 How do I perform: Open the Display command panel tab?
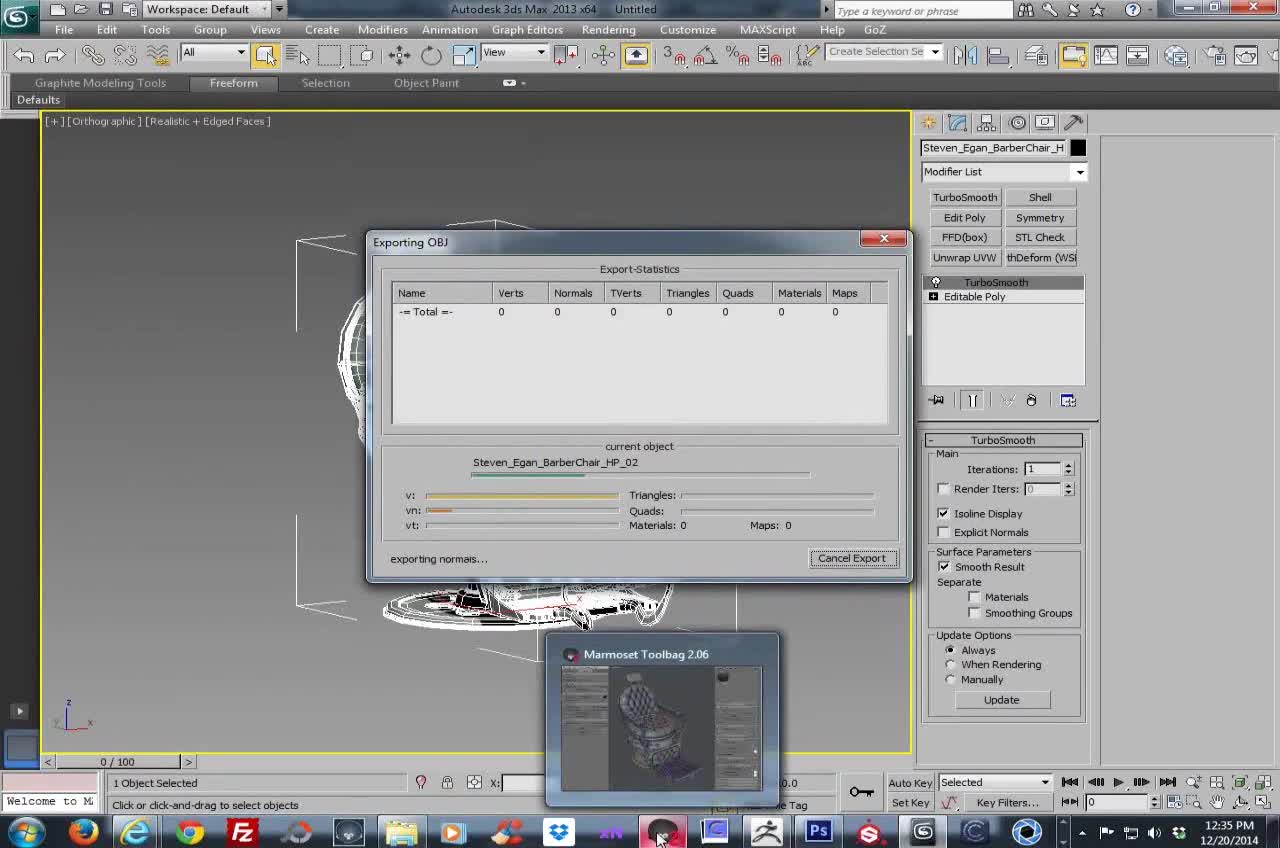1045,122
